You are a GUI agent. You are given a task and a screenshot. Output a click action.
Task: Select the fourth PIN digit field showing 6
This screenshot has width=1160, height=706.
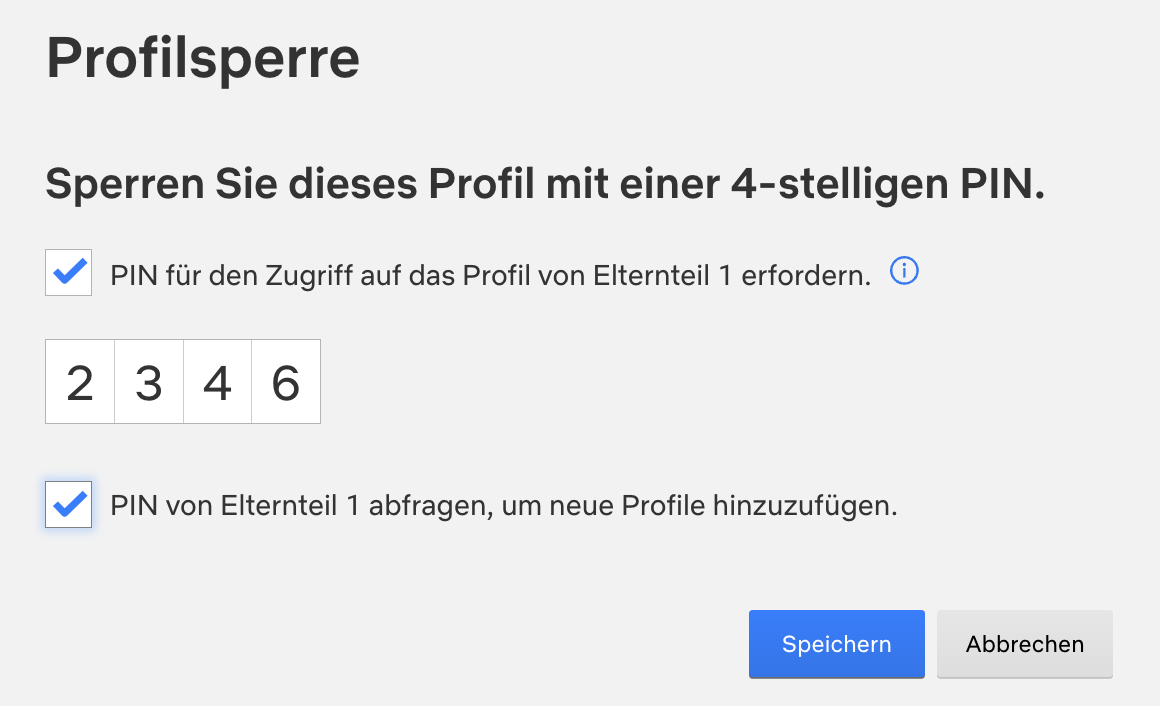click(x=286, y=382)
